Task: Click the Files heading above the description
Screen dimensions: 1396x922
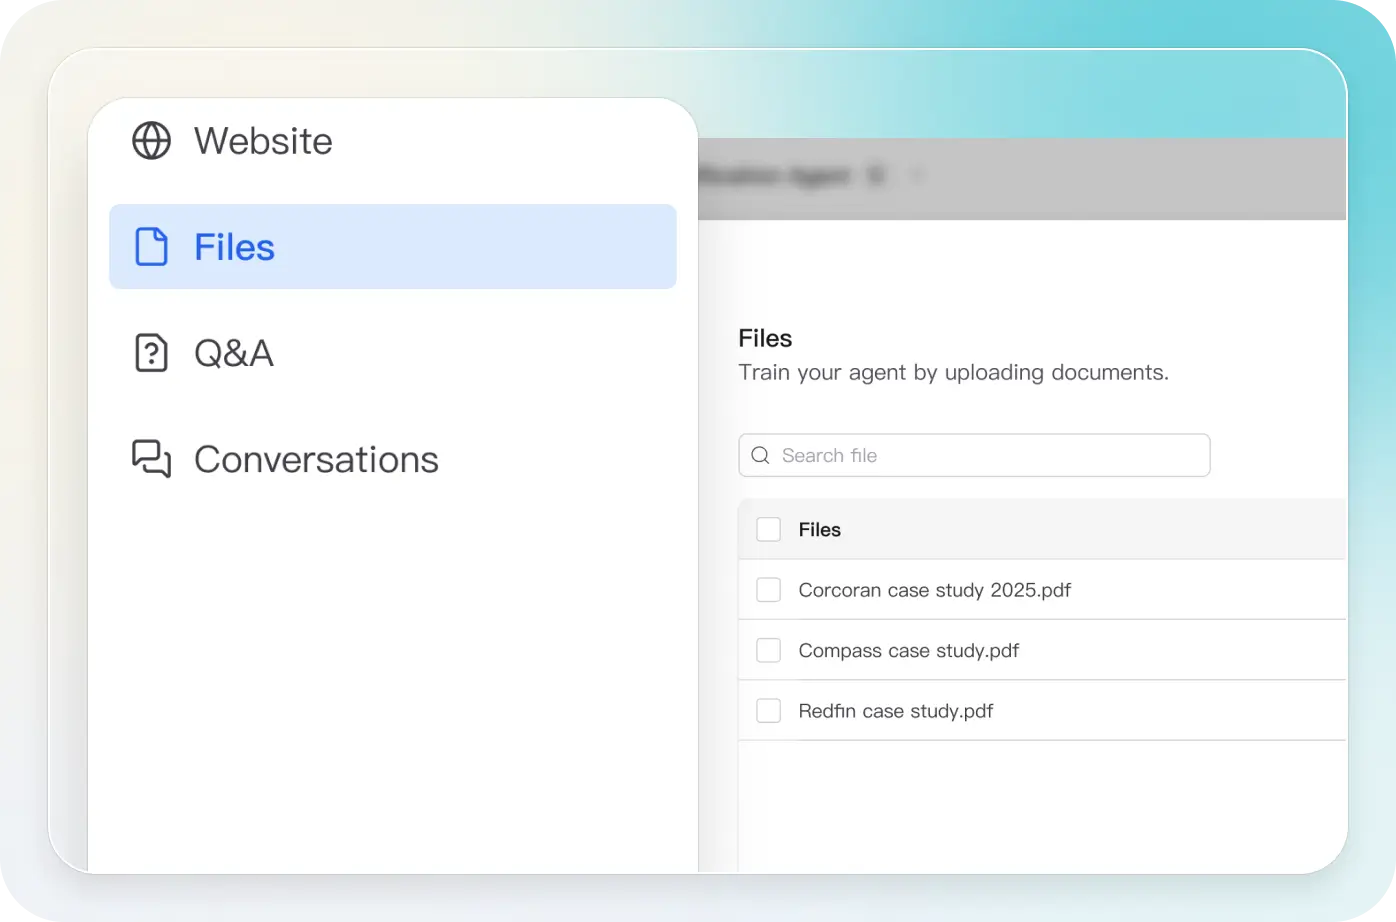Action: (x=765, y=338)
